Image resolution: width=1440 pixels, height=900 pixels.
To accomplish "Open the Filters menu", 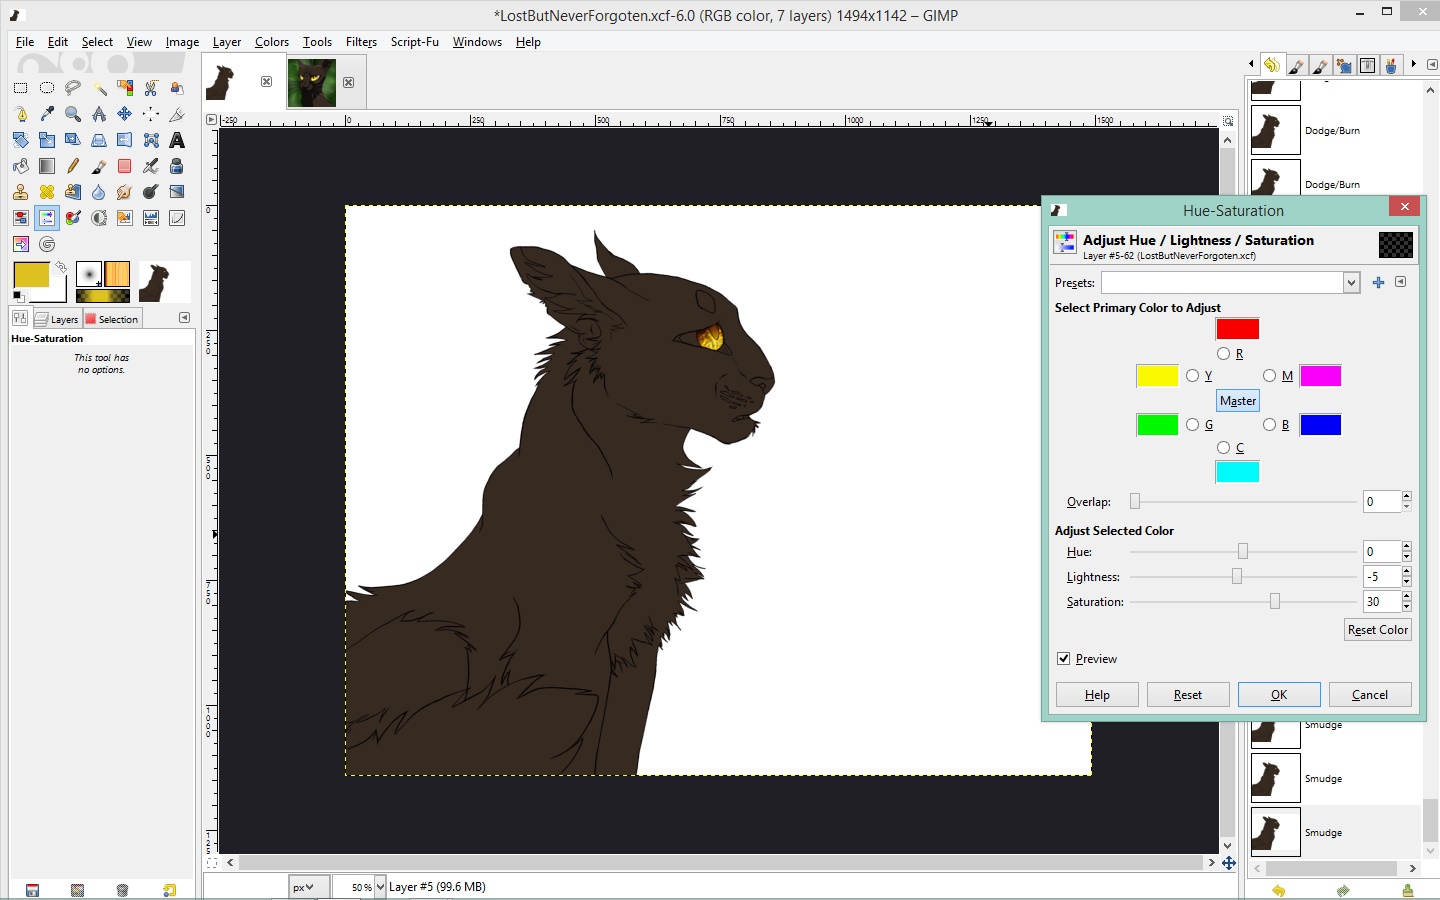I will 361,42.
